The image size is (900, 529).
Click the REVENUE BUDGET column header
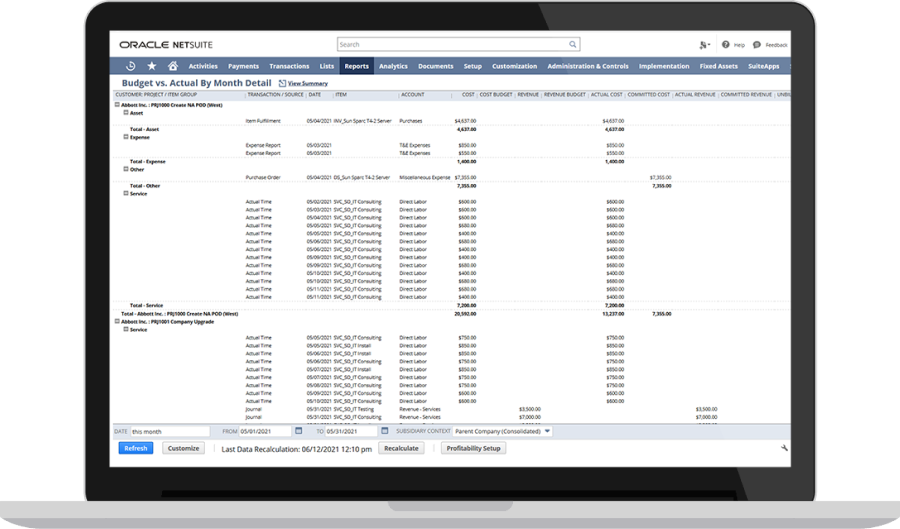[x=565, y=95]
